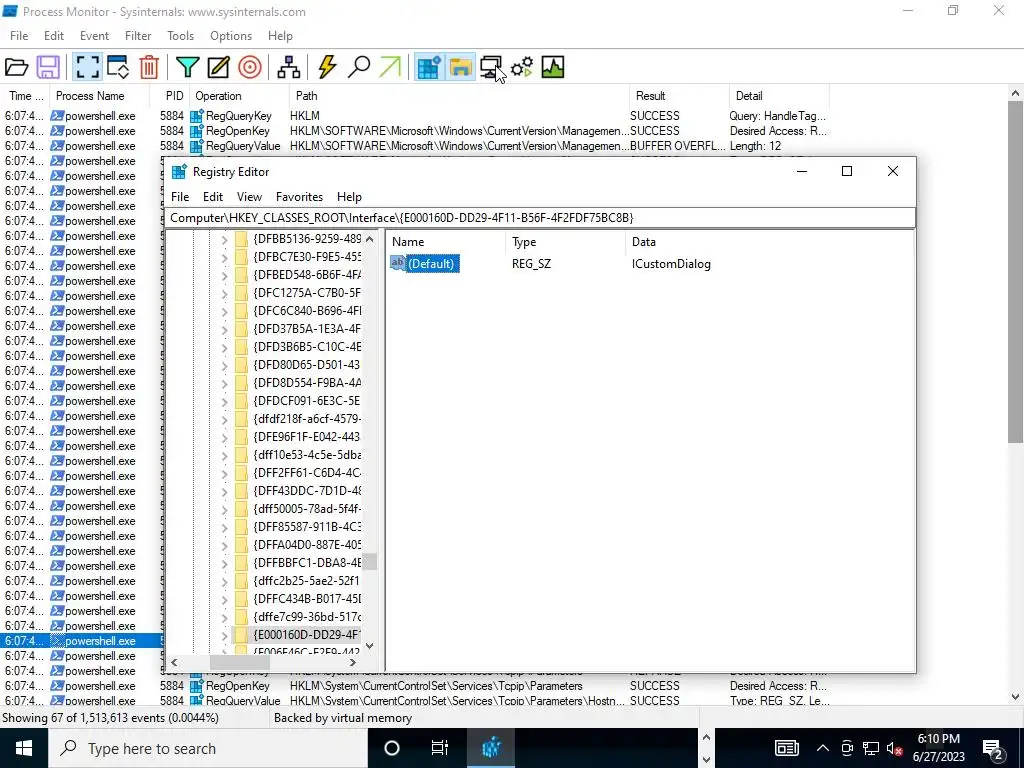
Task: Open Registry Editor File menu
Action: pyautogui.click(x=180, y=197)
